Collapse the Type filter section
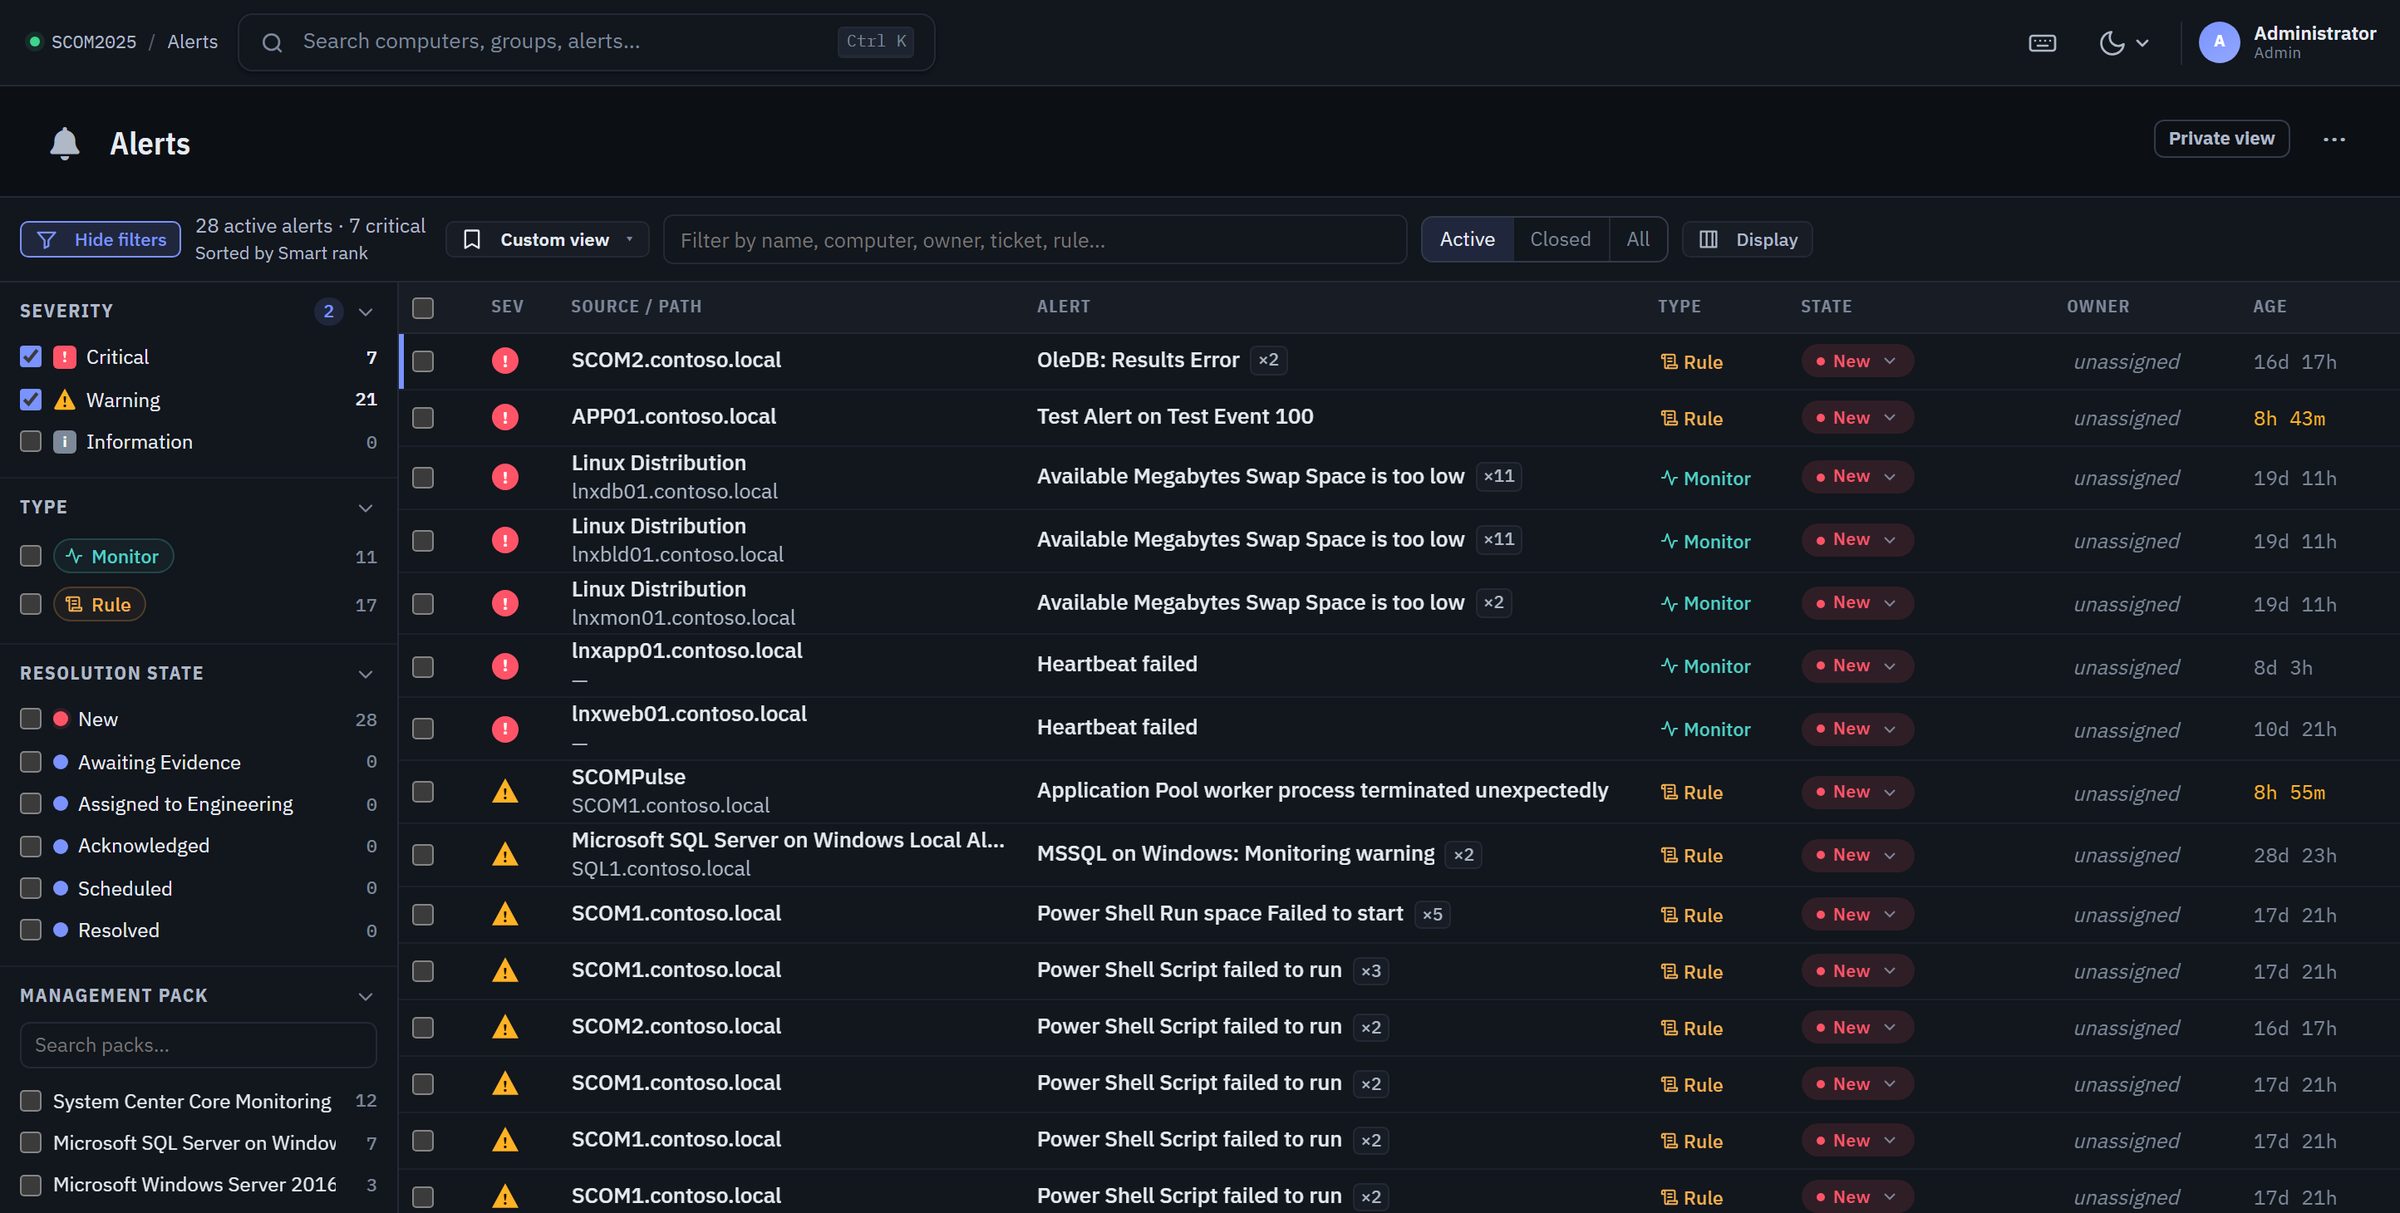Screen dimensions: 2400x1213 pyautogui.click(x=366, y=508)
